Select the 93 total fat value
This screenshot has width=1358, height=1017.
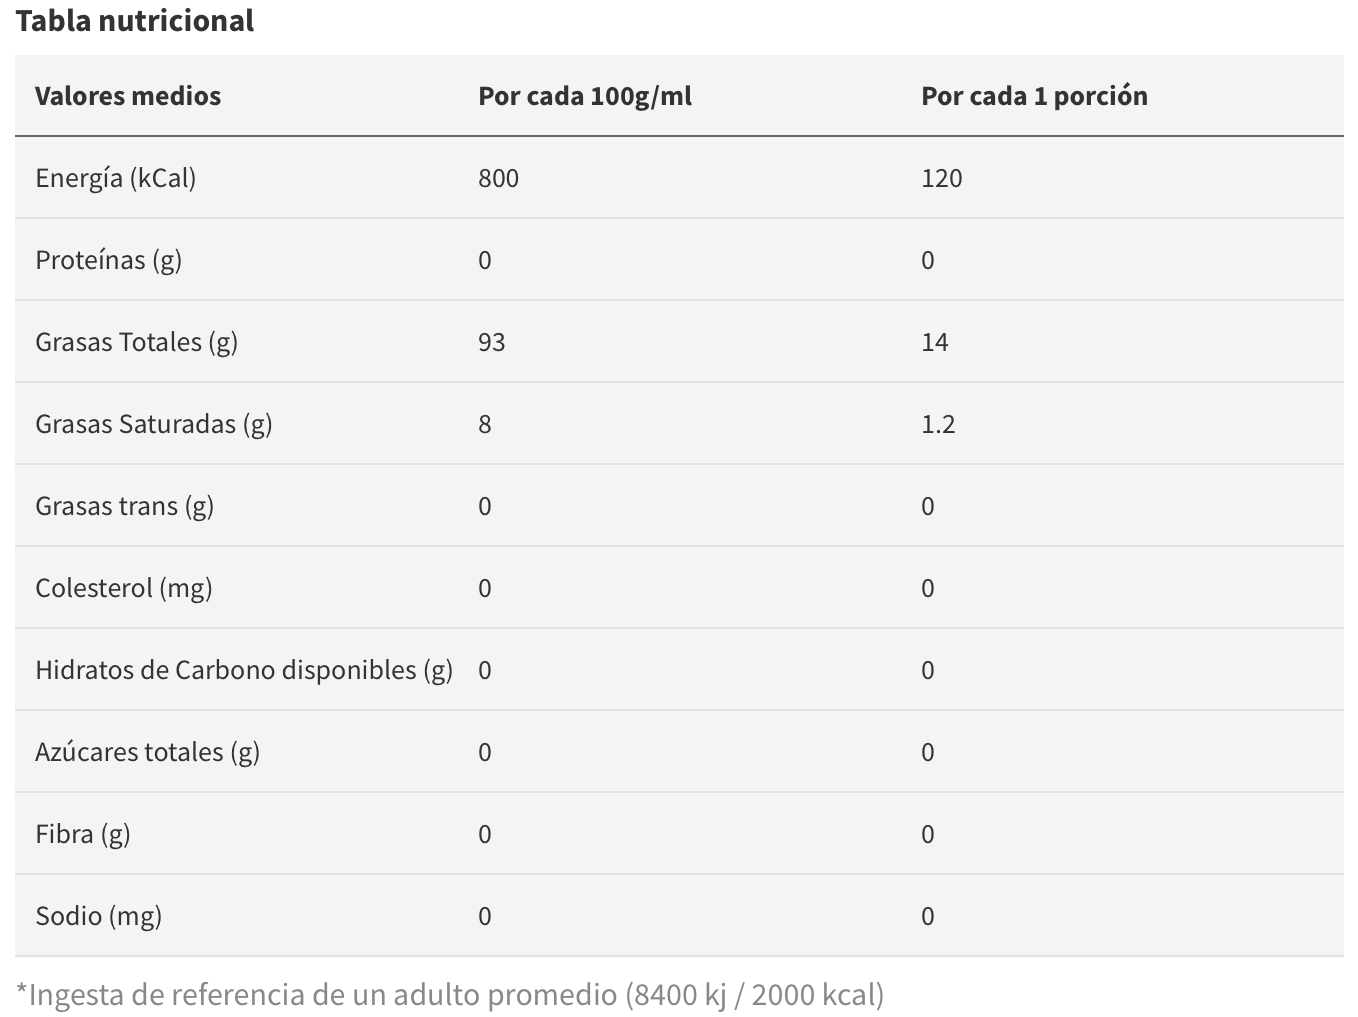[491, 342]
